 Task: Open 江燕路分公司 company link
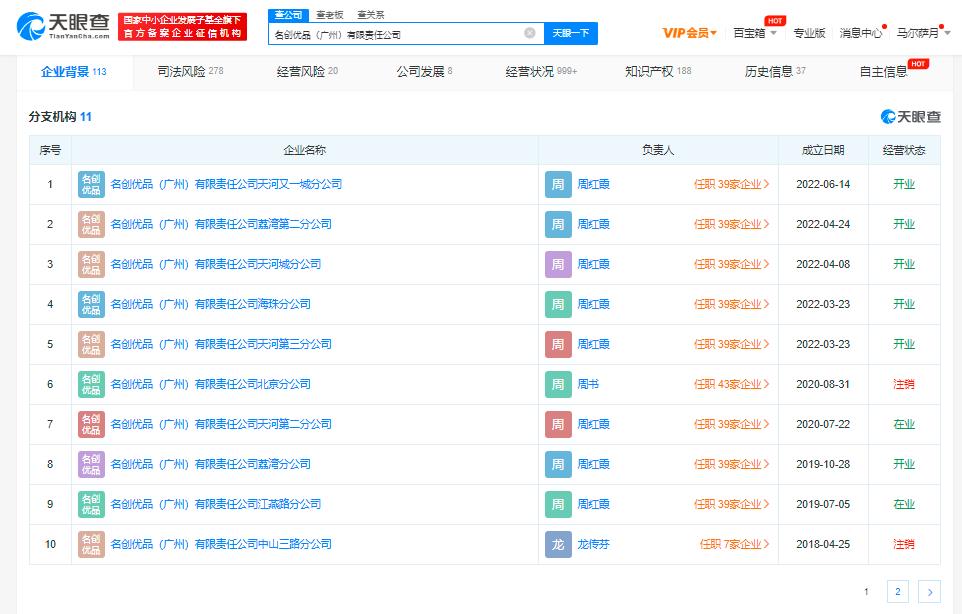click(x=216, y=504)
